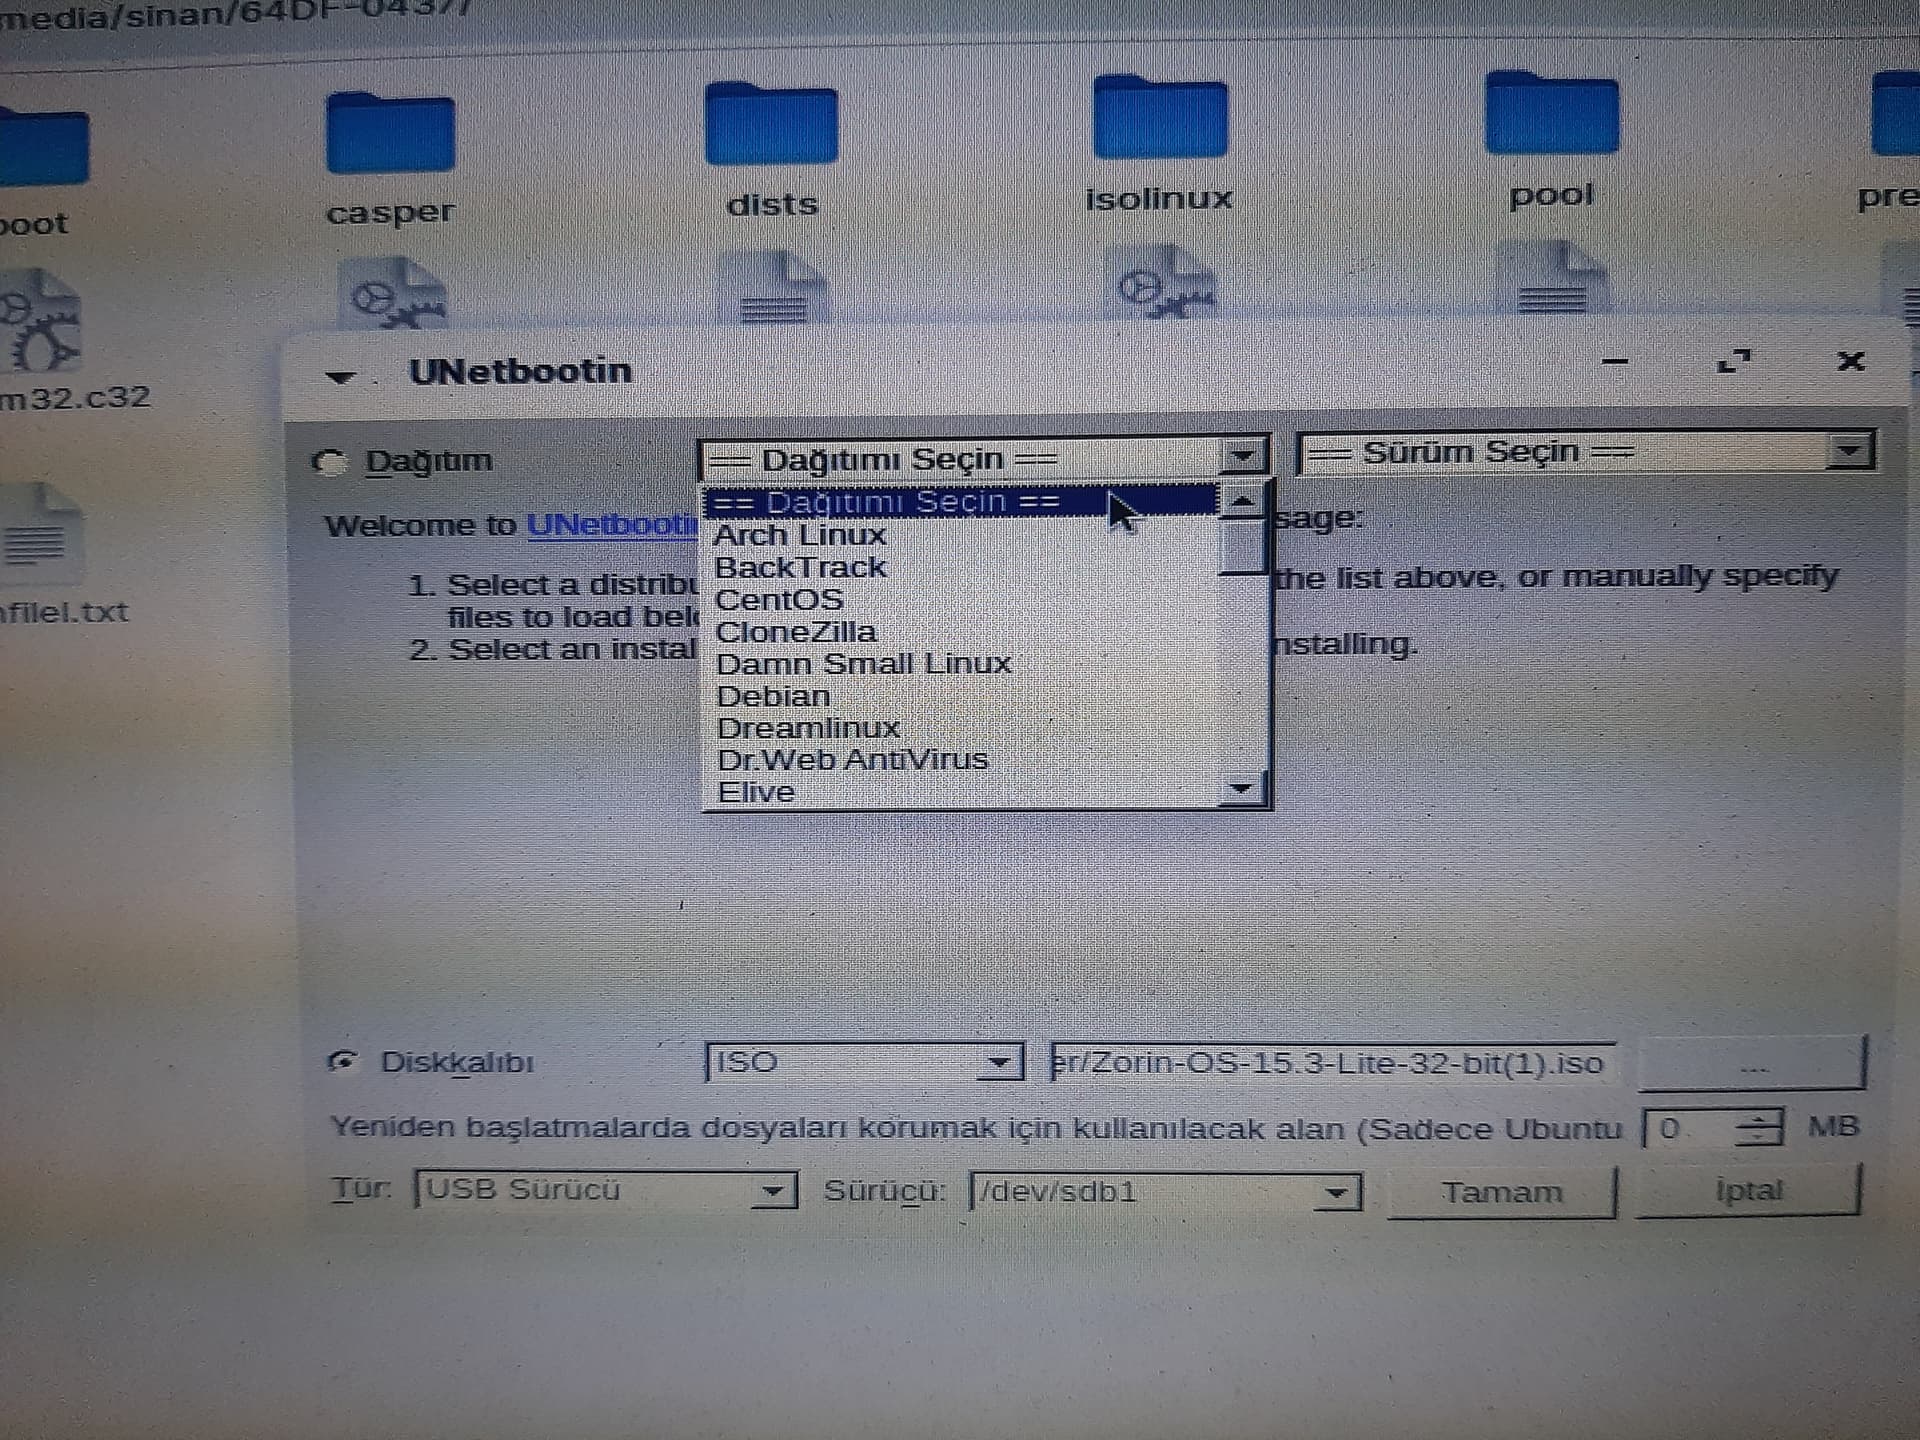Click distribution list scroll down arrow

1242,788
